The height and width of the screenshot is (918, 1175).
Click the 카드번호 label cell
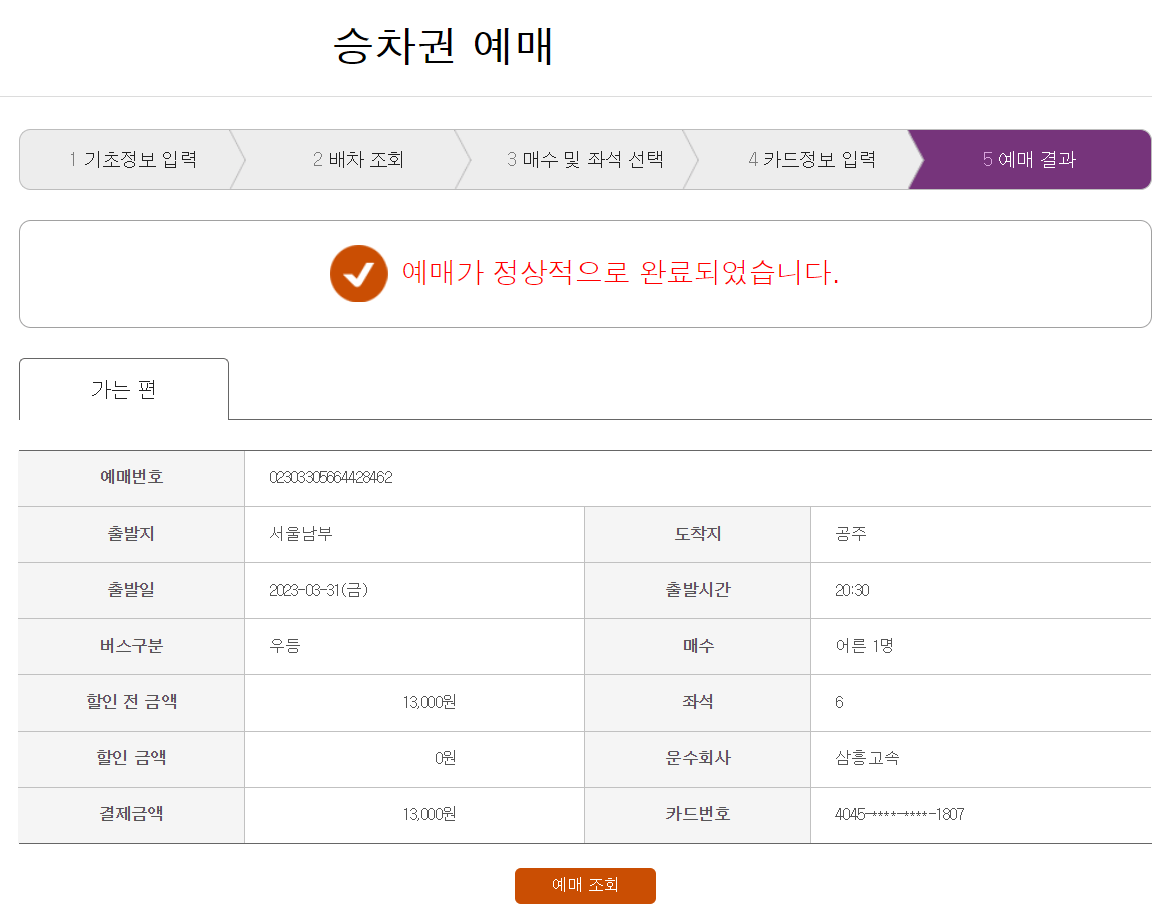(698, 815)
